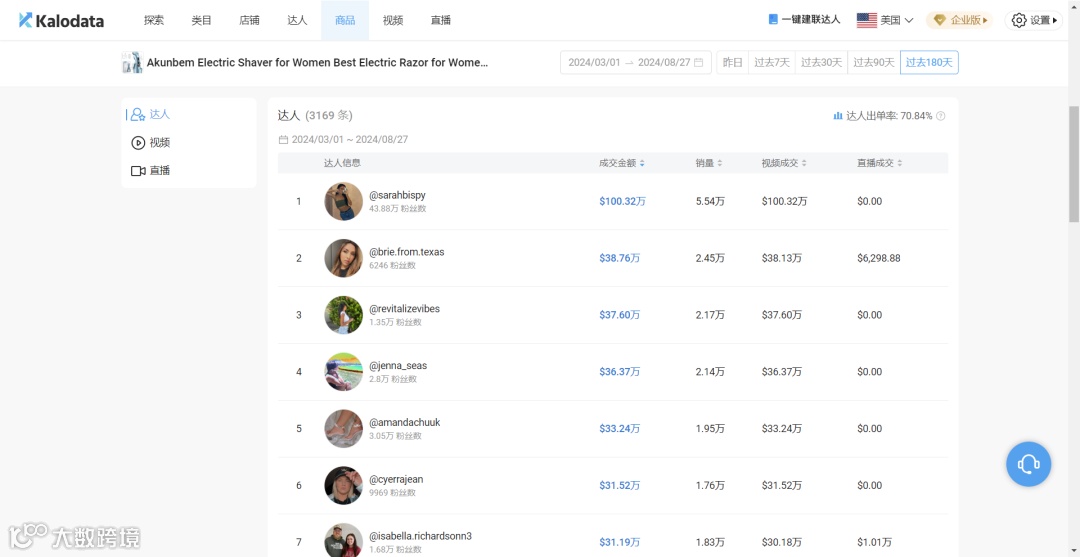1080x557 pixels.
Task: Open the 探索 menu item
Action: [154, 21]
